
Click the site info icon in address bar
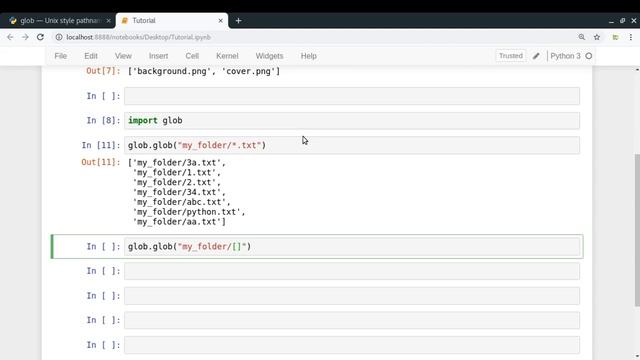coord(59,37)
